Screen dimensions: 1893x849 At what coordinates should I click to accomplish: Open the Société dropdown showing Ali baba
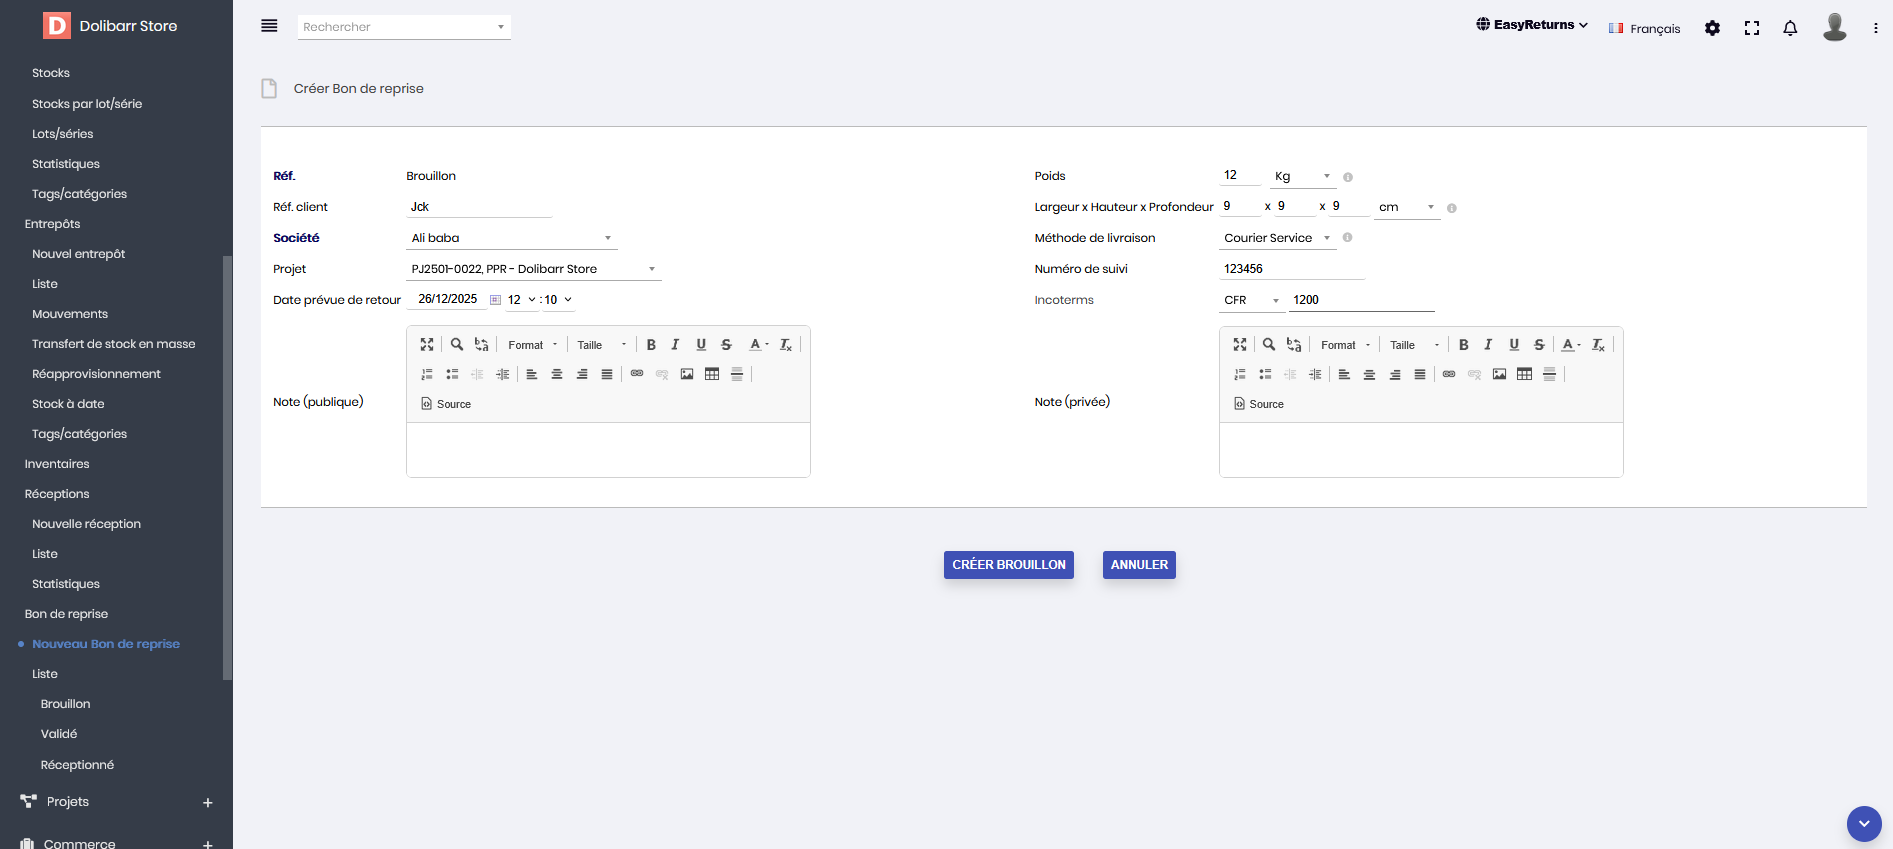coord(511,238)
